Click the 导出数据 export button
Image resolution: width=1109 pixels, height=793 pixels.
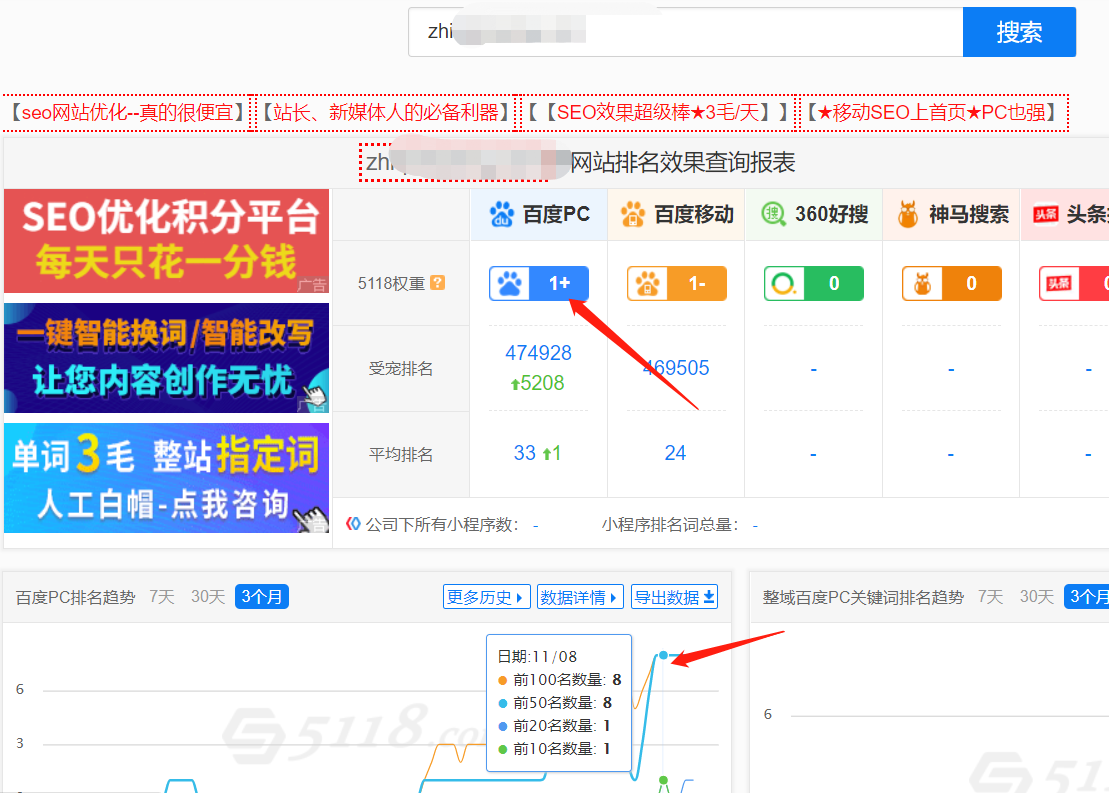[675, 597]
